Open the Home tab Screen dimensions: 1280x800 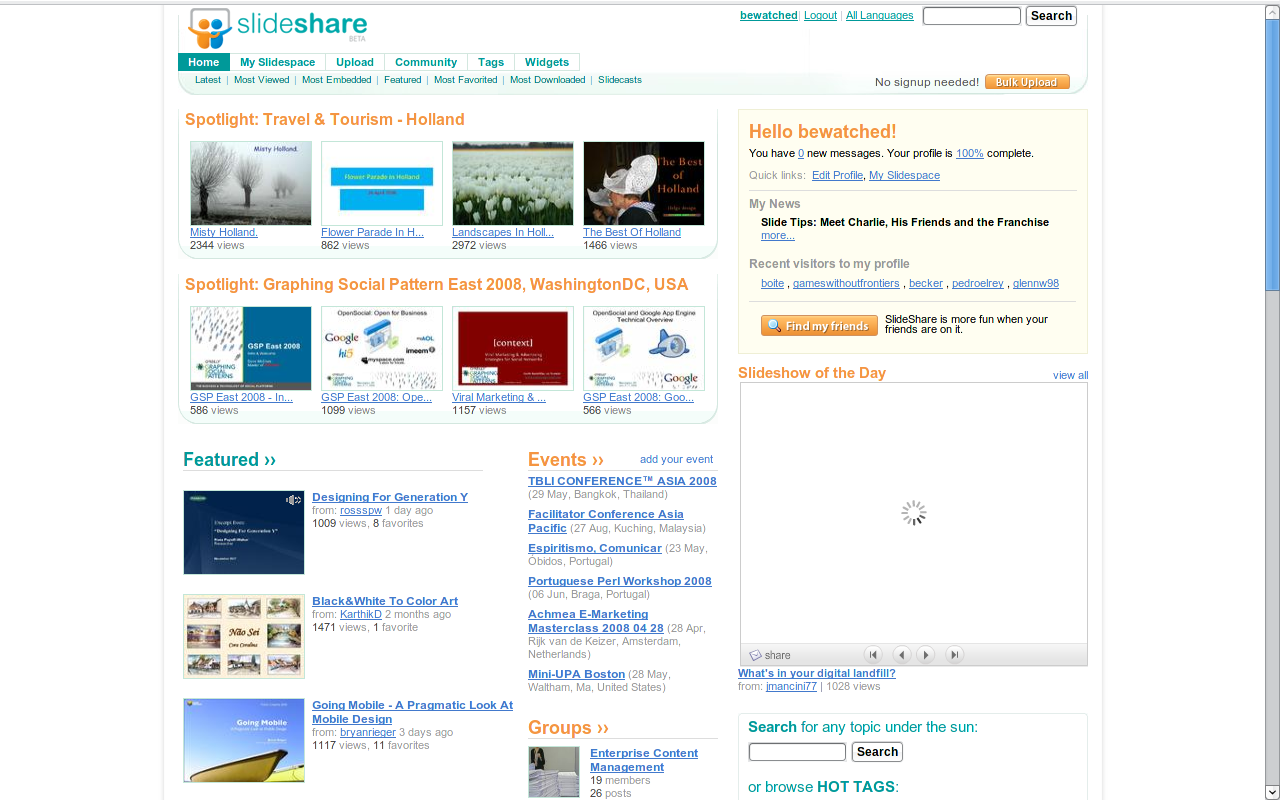[x=204, y=62]
